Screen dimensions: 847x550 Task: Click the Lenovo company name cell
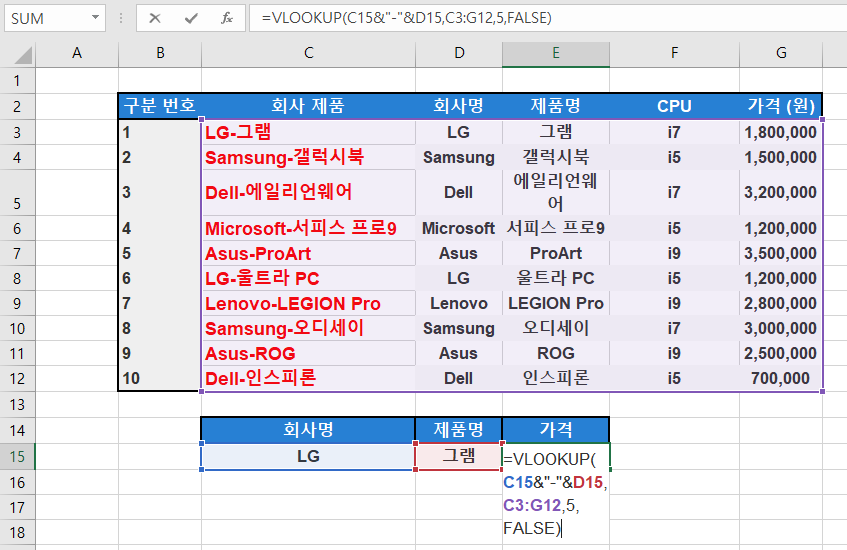point(459,303)
